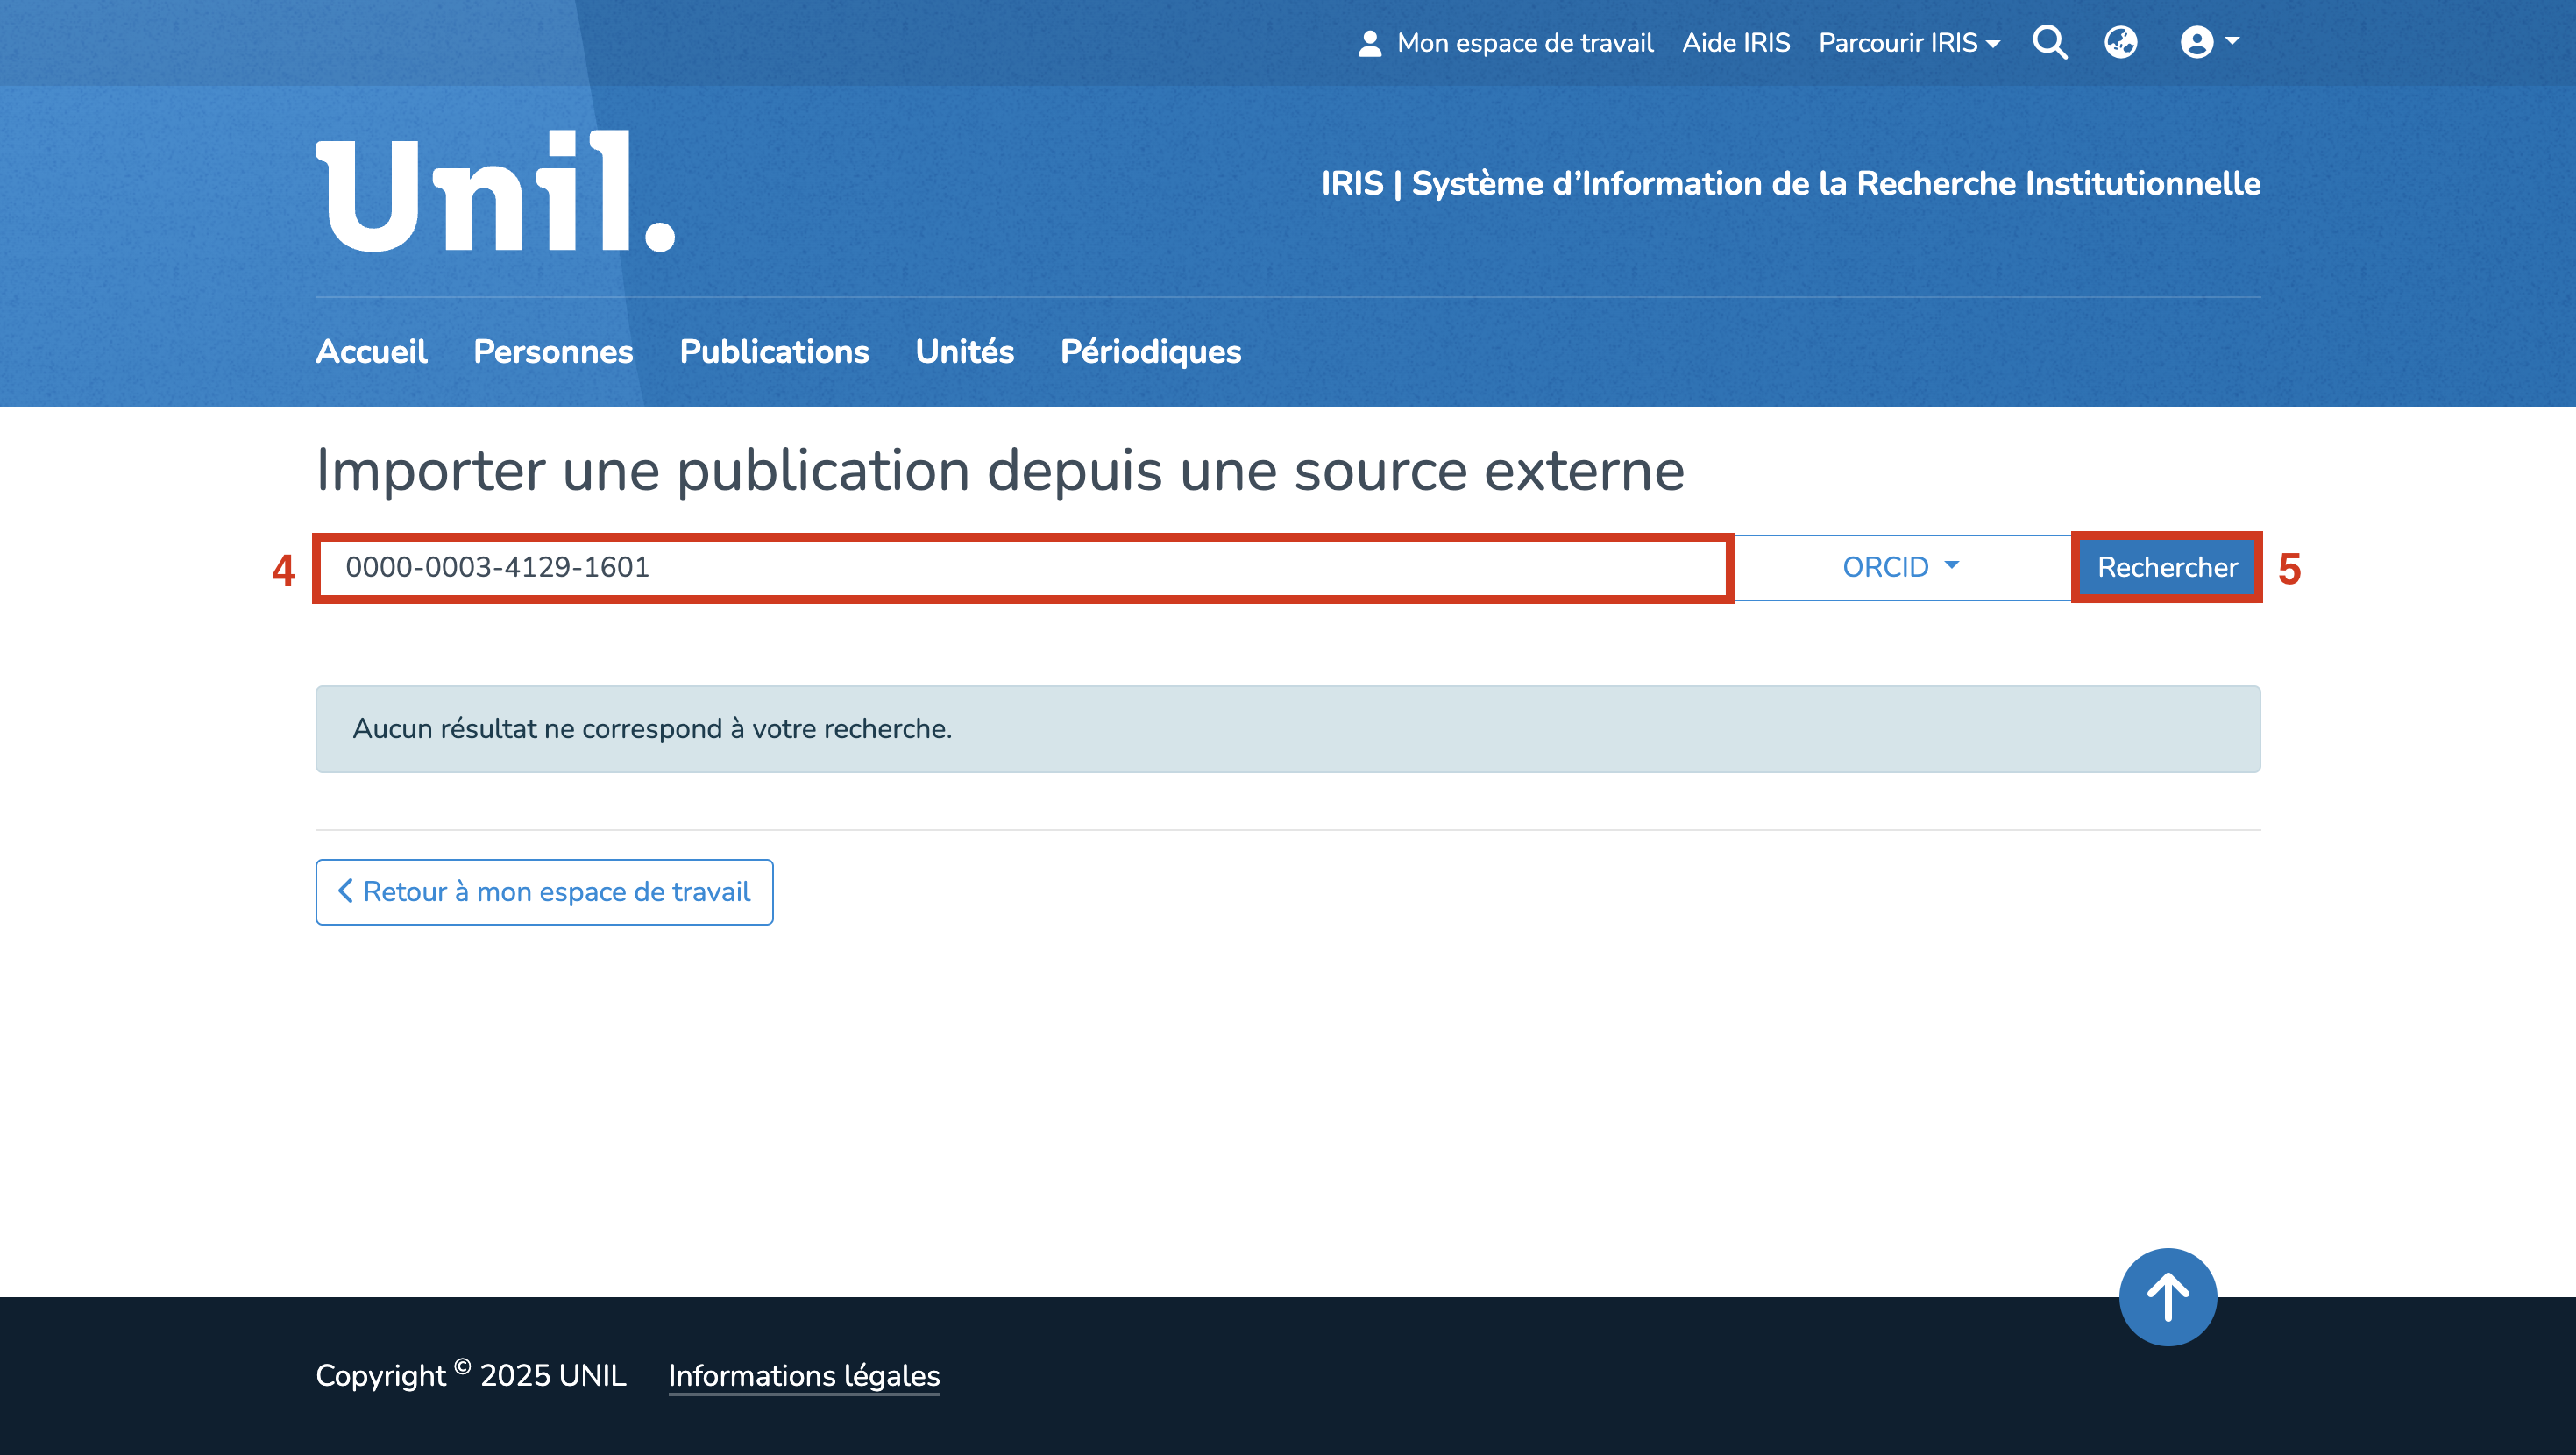Click Retour à mon espace de travail
The height and width of the screenshot is (1455, 2576).
pos(544,892)
